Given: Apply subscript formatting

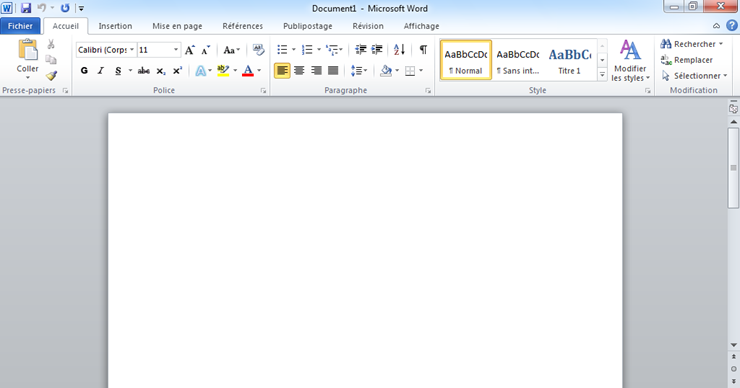Looking at the screenshot, I should click(161, 71).
